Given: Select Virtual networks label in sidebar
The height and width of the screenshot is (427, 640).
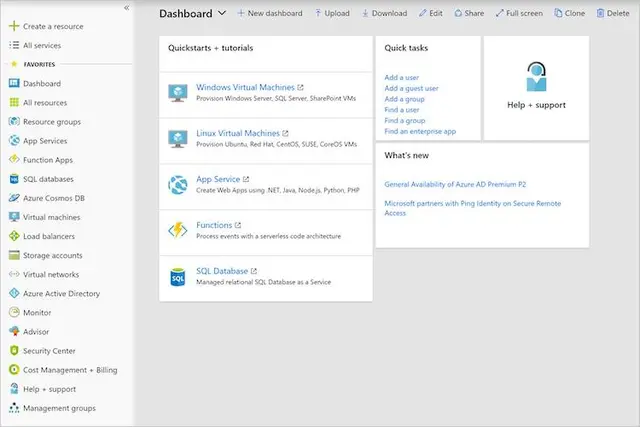Looking at the screenshot, I should click(51, 274).
